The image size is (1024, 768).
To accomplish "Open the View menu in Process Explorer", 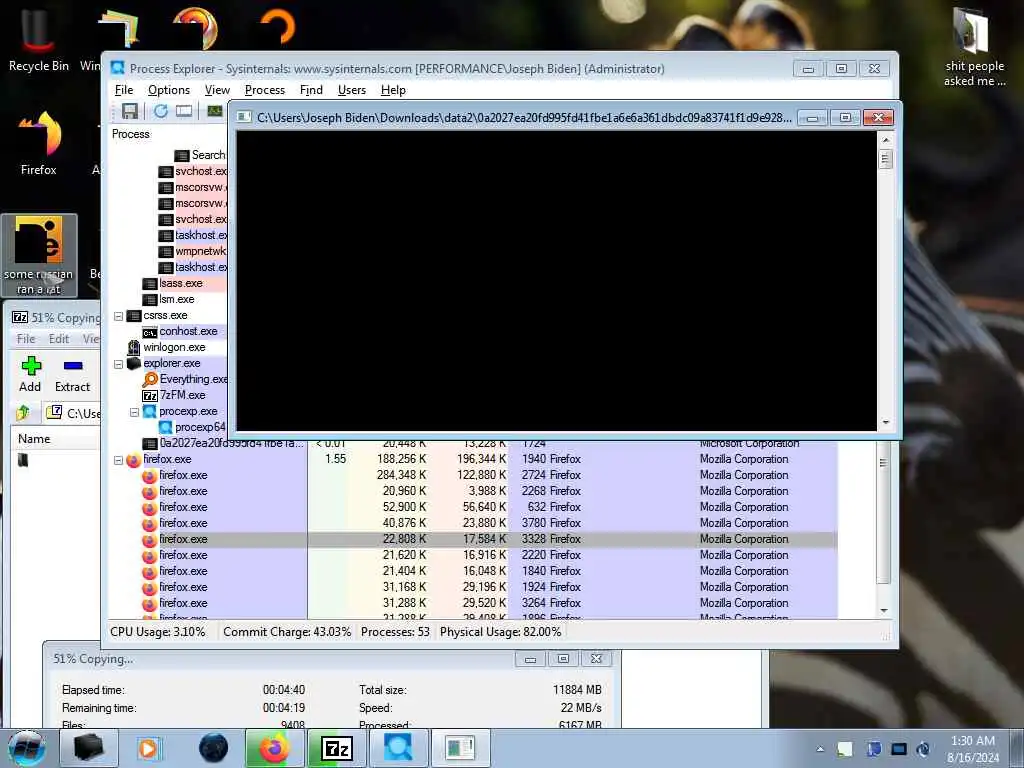I will coord(217,90).
